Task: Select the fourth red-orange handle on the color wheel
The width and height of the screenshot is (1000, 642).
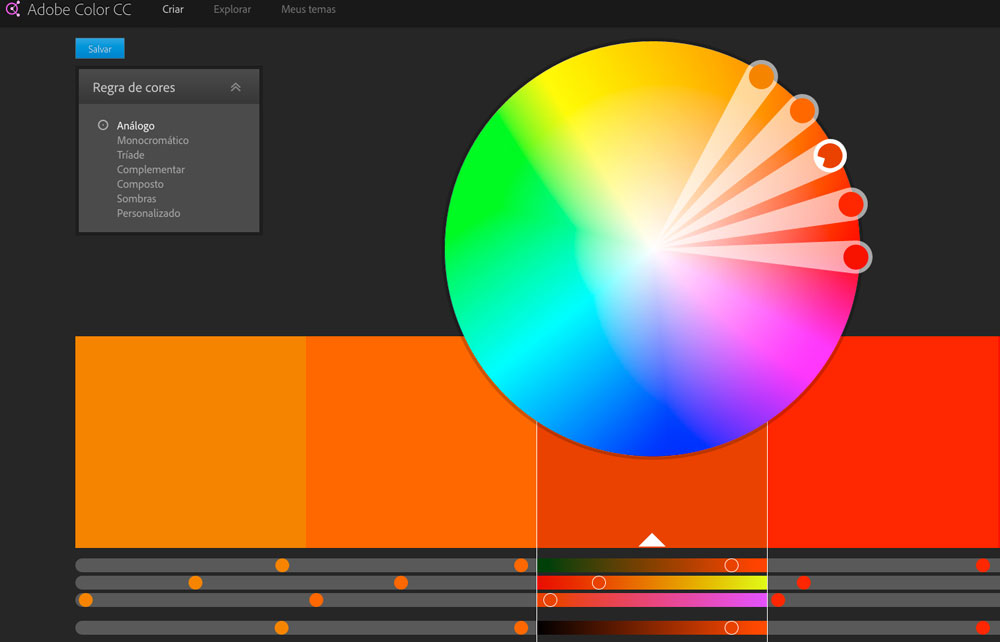Action: click(851, 204)
